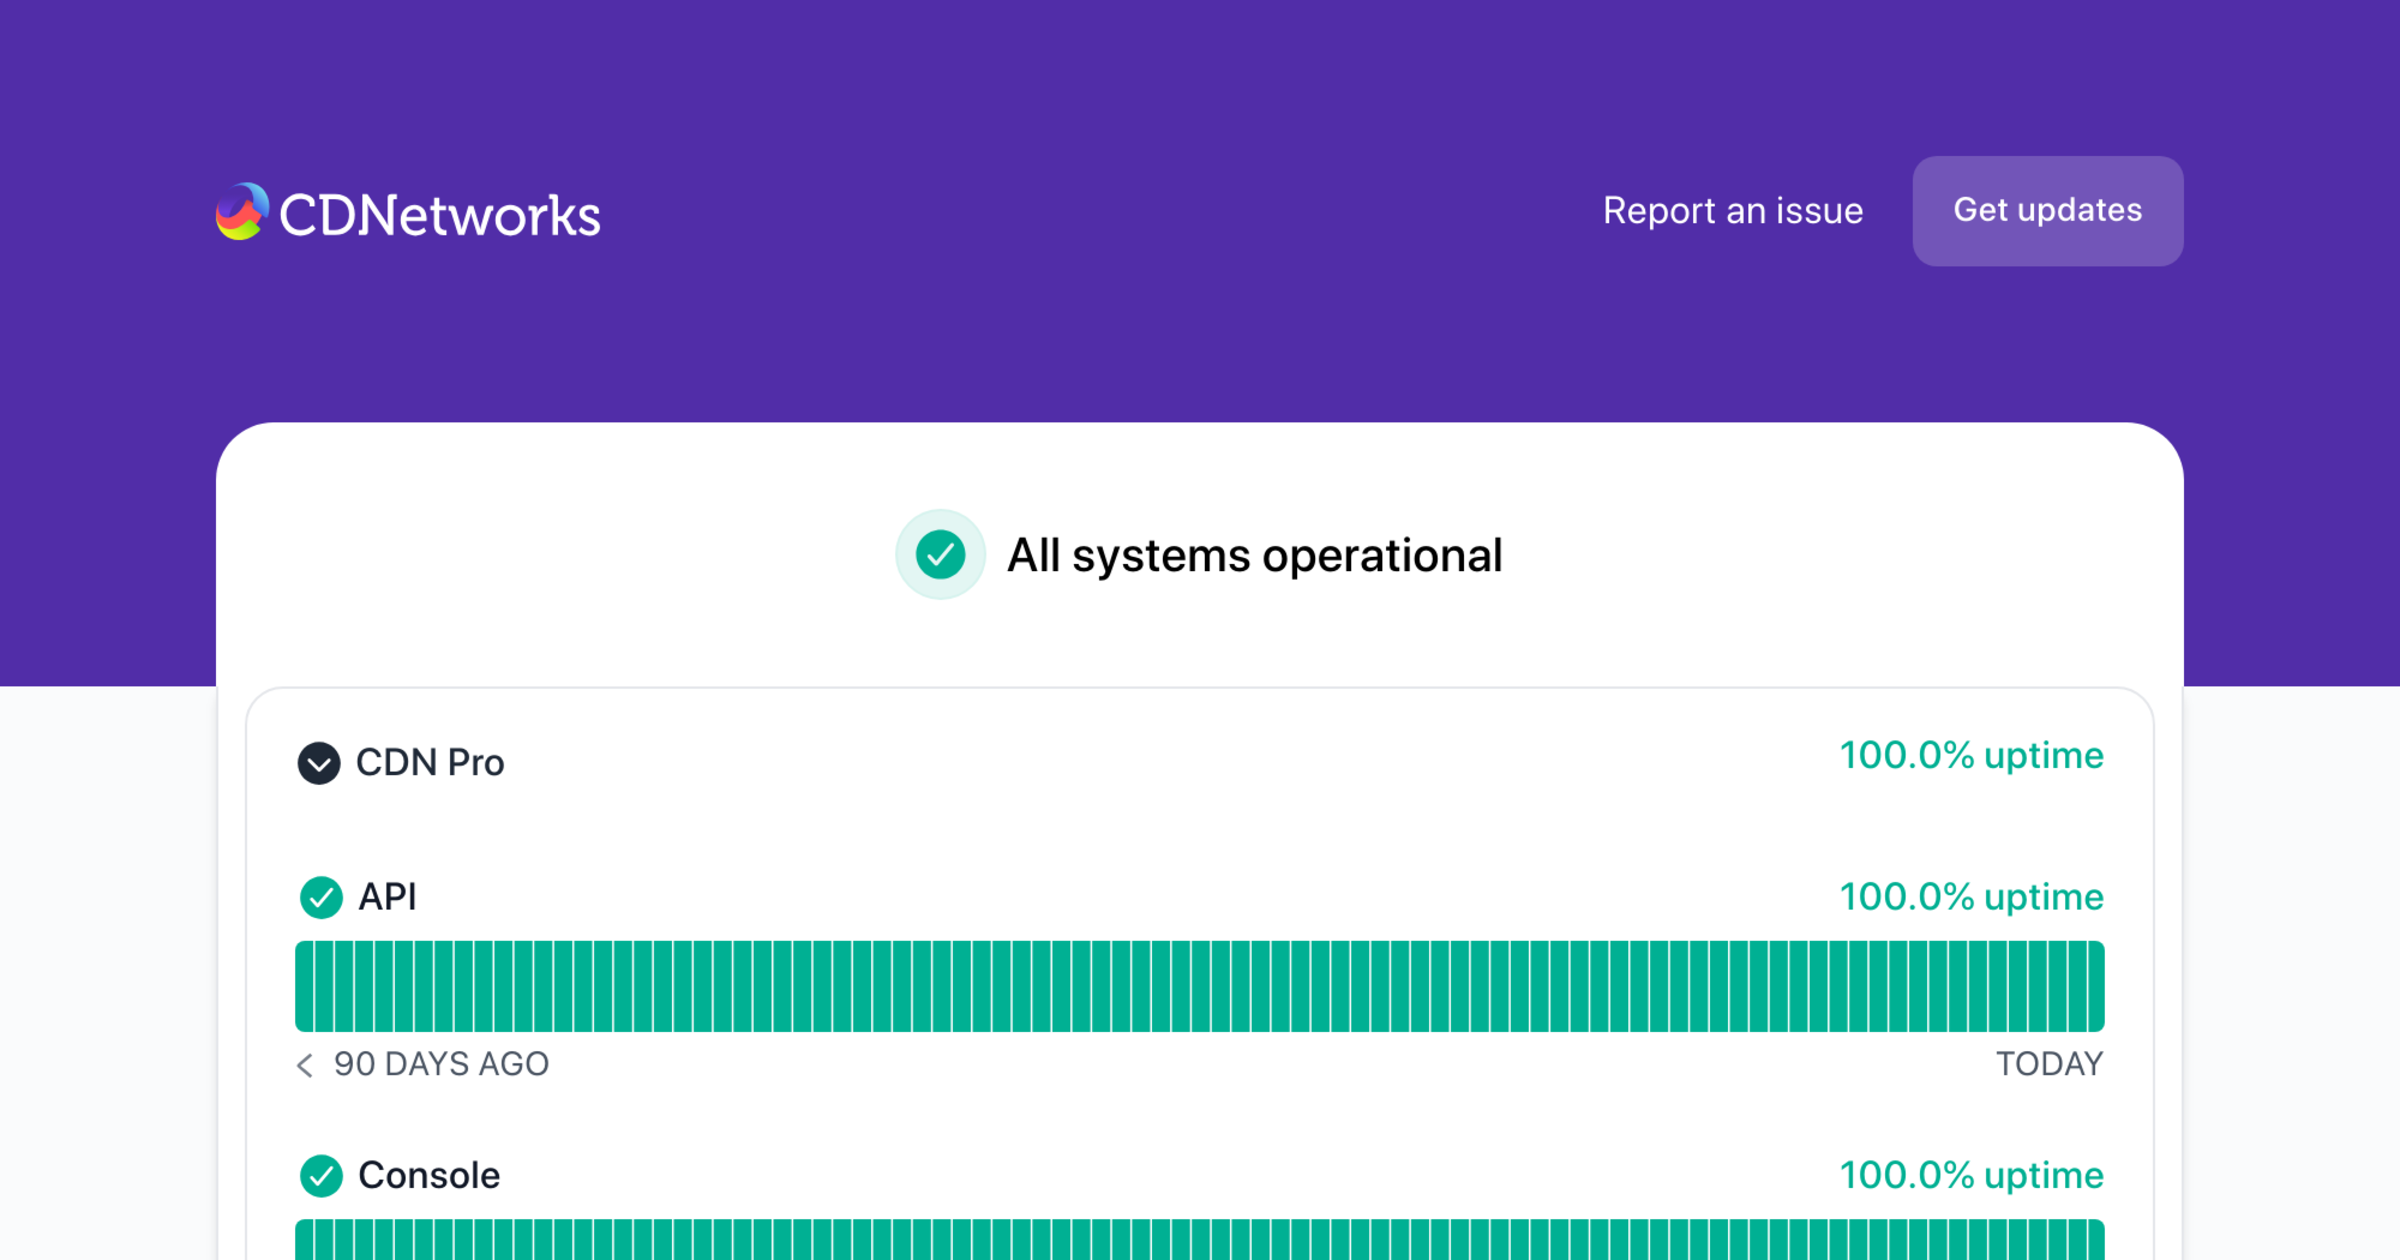The width and height of the screenshot is (2400, 1260).
Task: Click the "All systems operational" heading
Action: click(x=1255, y=555)
